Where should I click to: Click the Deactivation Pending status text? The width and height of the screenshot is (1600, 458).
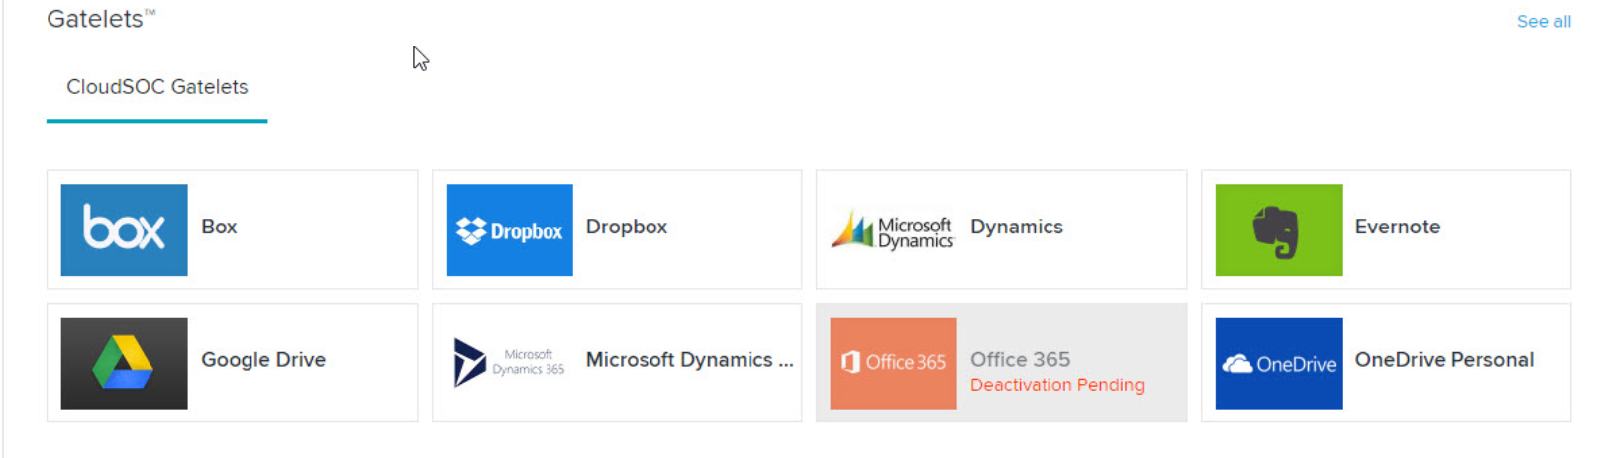1057,385
